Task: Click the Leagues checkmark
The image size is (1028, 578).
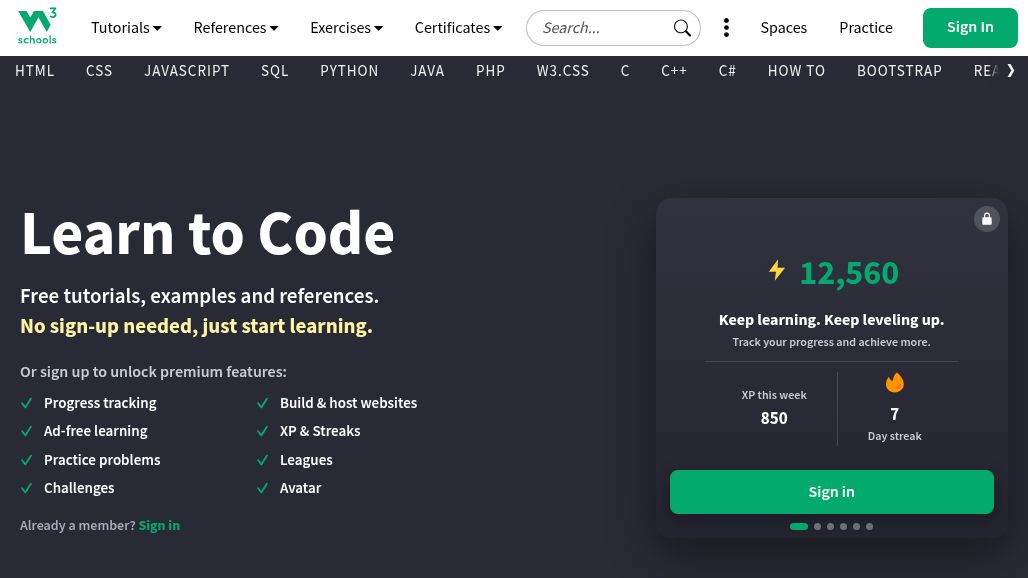Action: tap(263, 460)
